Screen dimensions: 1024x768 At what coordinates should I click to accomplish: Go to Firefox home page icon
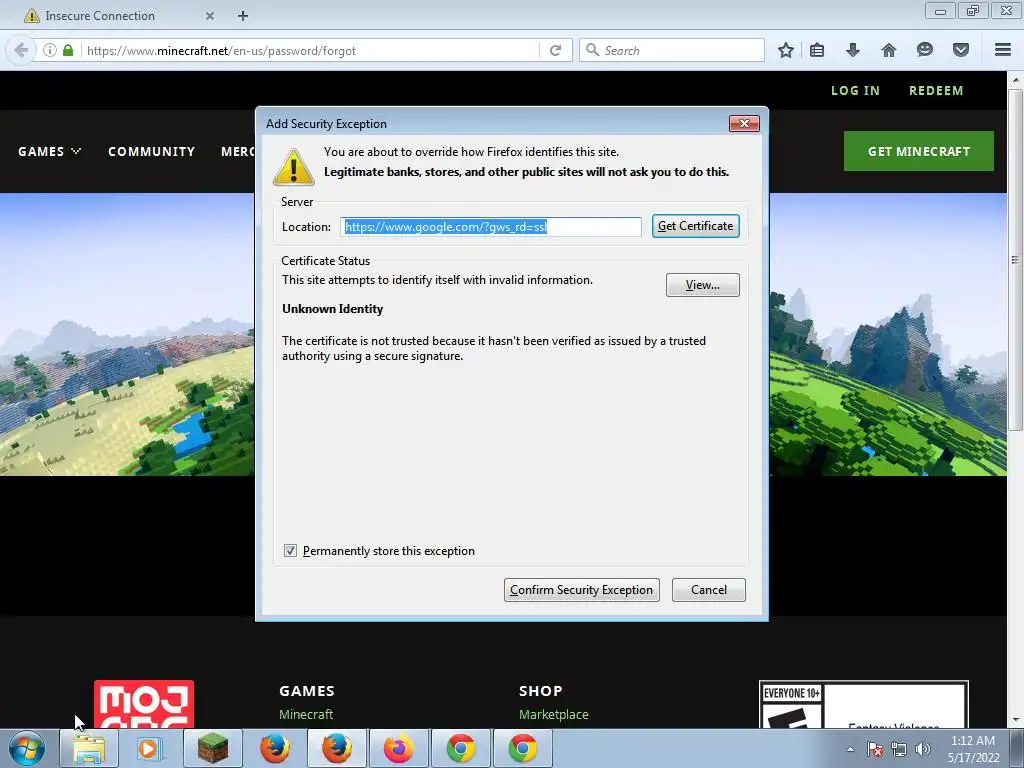pyautogui.click(x=889, y=50)
